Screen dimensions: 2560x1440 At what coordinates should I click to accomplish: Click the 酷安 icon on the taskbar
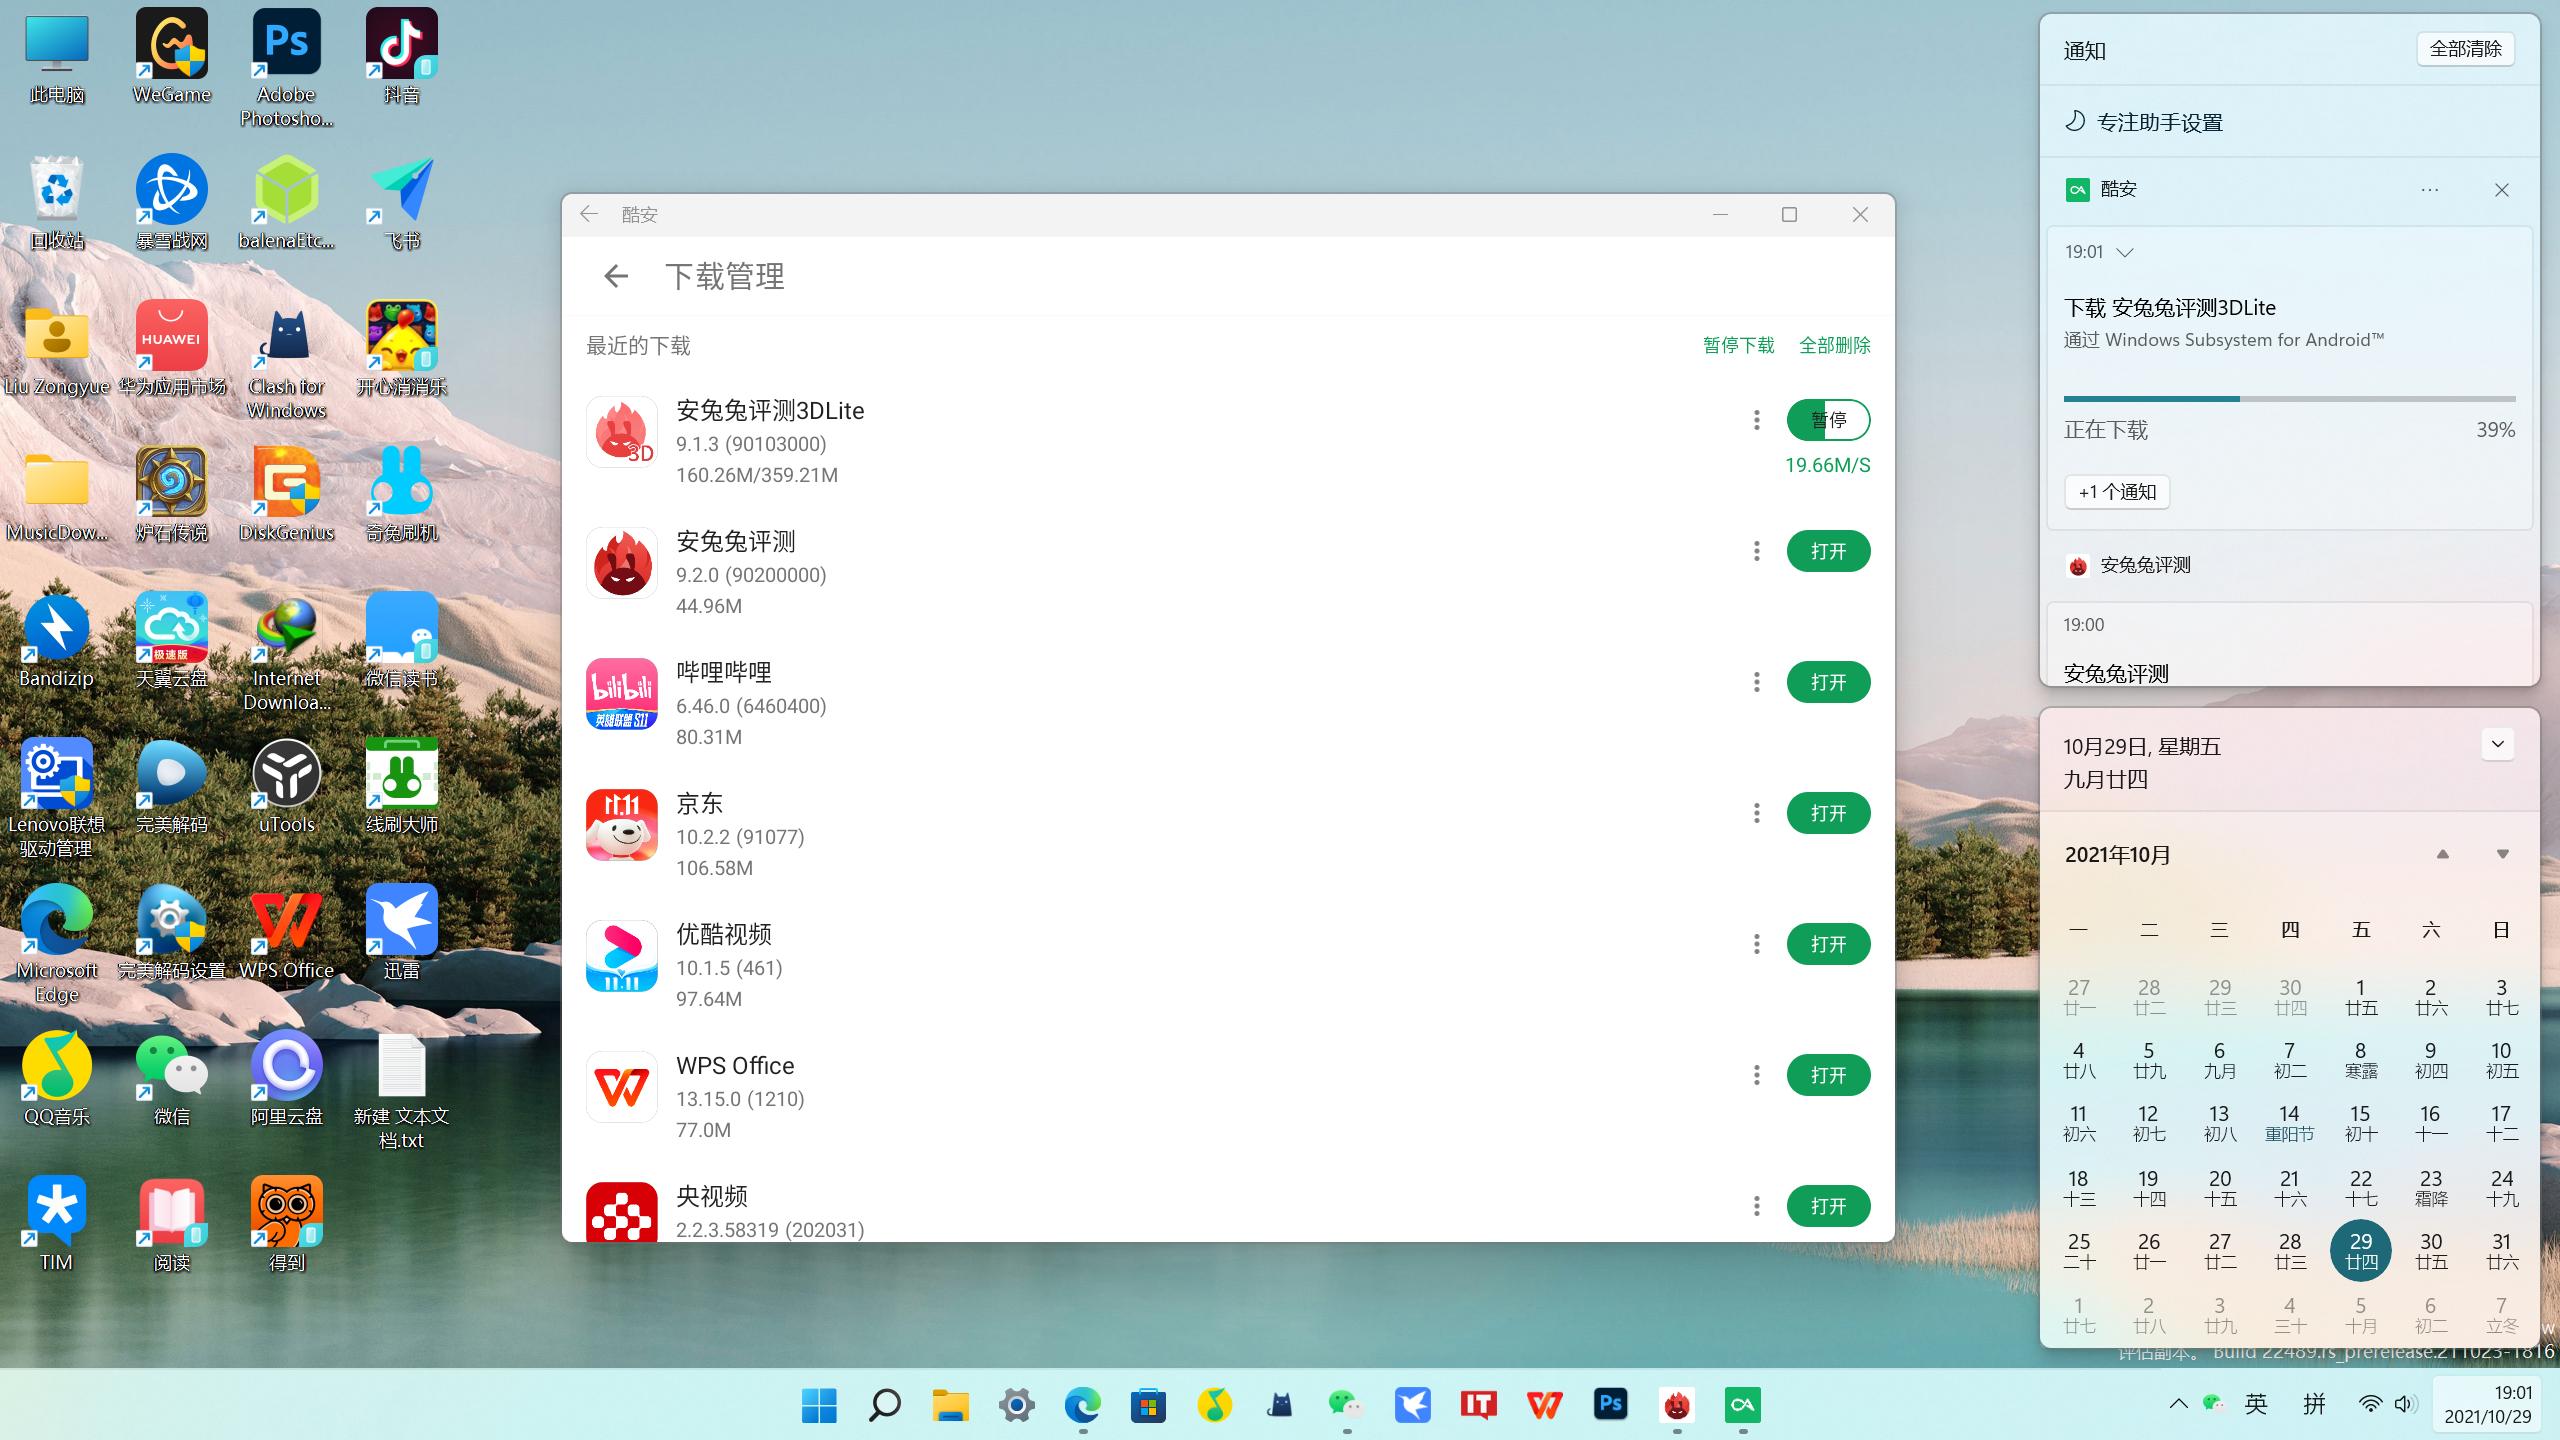[1741, 1403]
